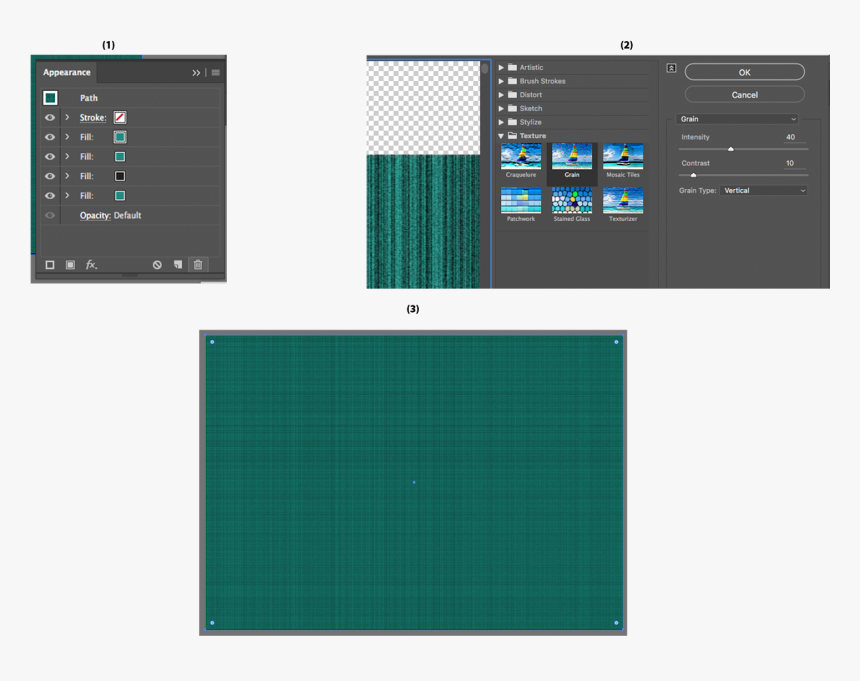This screenshot has width=860, height=681.
Task: Collapse the filter gallery thumbnails pane
Action: 671,68
